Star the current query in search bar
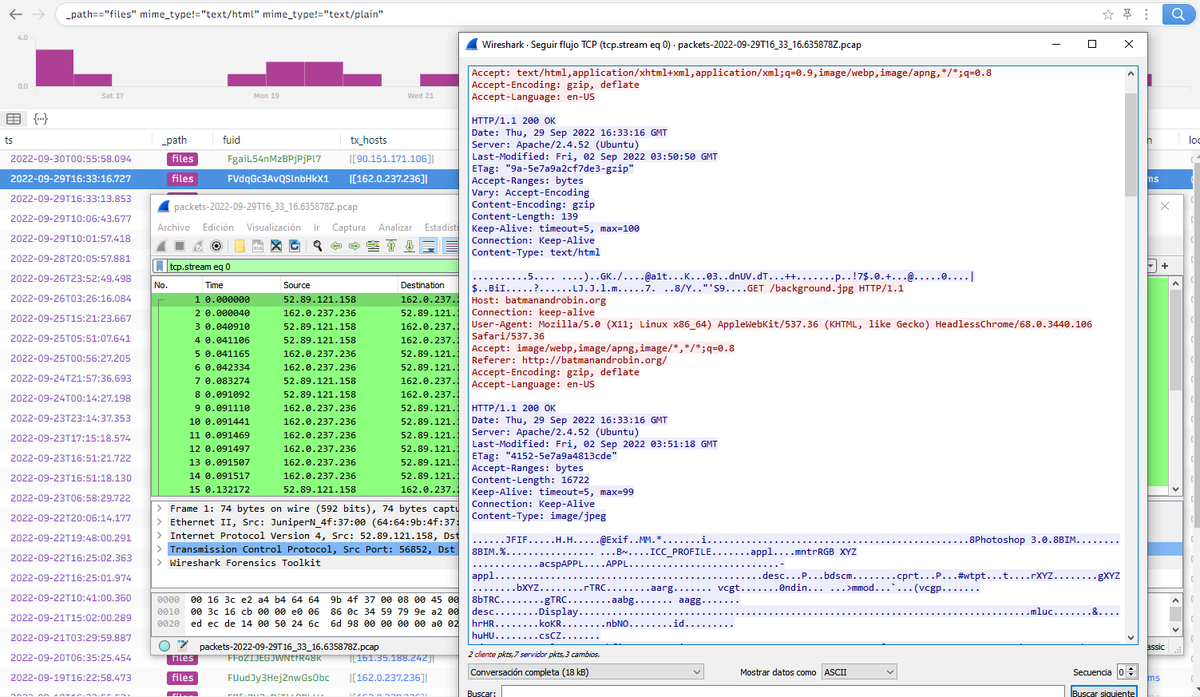The height and width of the screenshot is (697, 1200). 1108,15
